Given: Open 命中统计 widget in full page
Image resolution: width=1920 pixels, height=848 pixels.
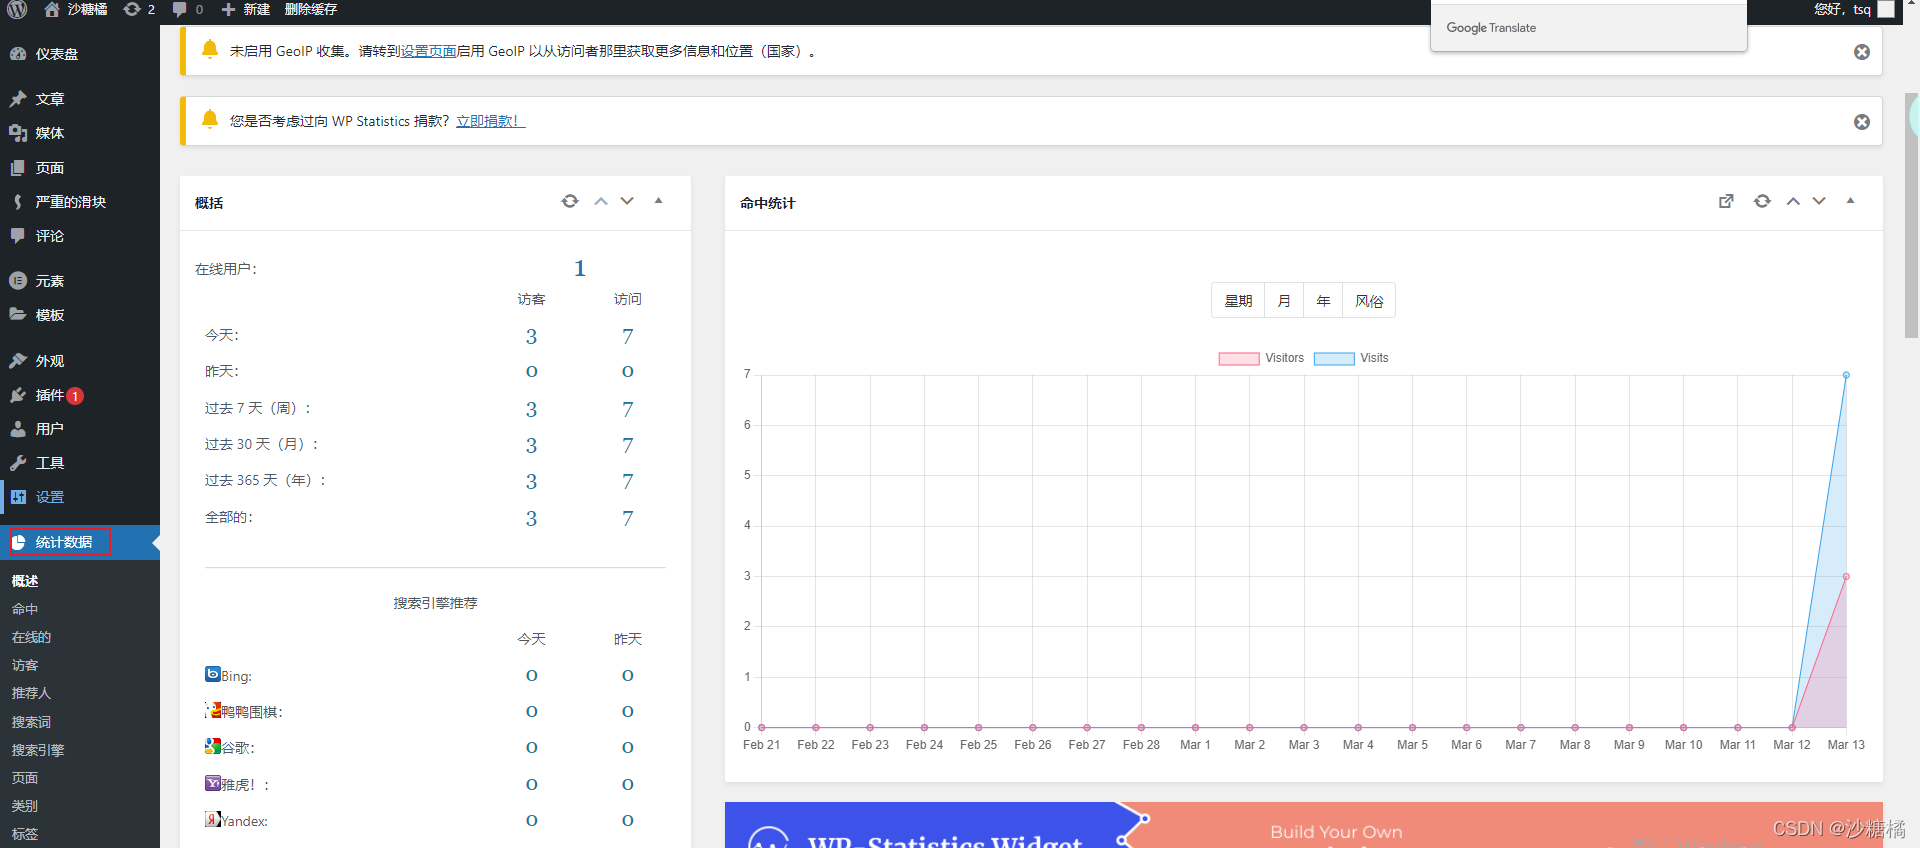Looking at the screenshot, I should (1726, 201).
